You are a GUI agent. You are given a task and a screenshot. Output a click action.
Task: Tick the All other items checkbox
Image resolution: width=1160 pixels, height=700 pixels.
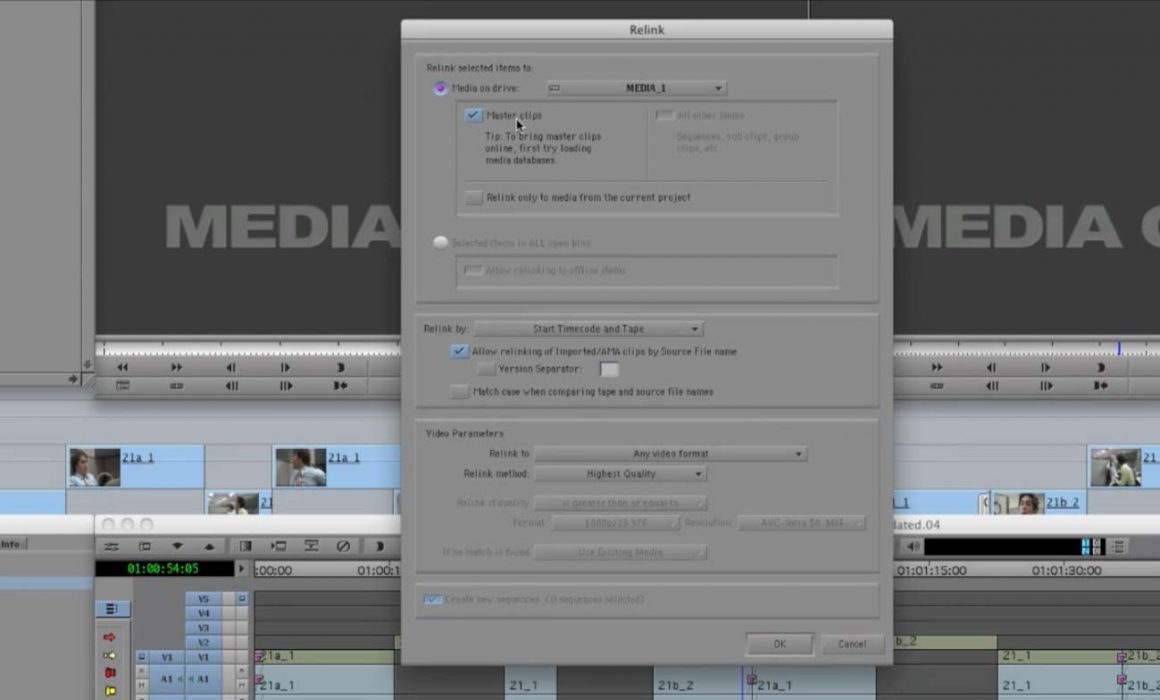[664, 115]
